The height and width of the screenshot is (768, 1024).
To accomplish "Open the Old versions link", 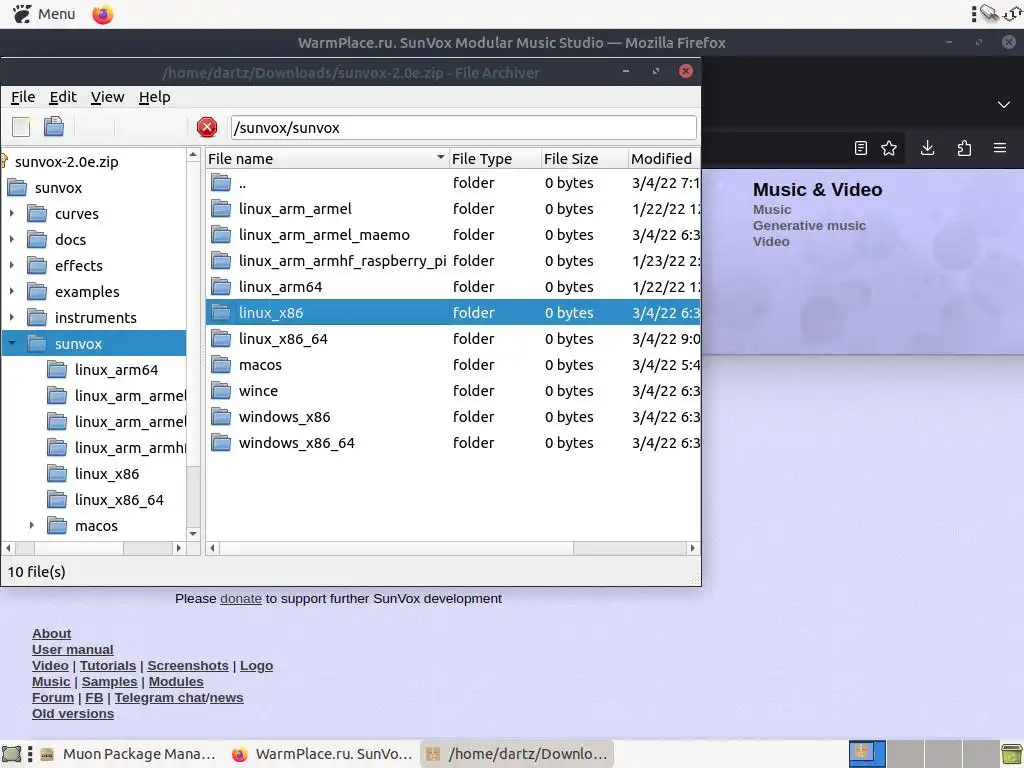I will coord(72,714).
